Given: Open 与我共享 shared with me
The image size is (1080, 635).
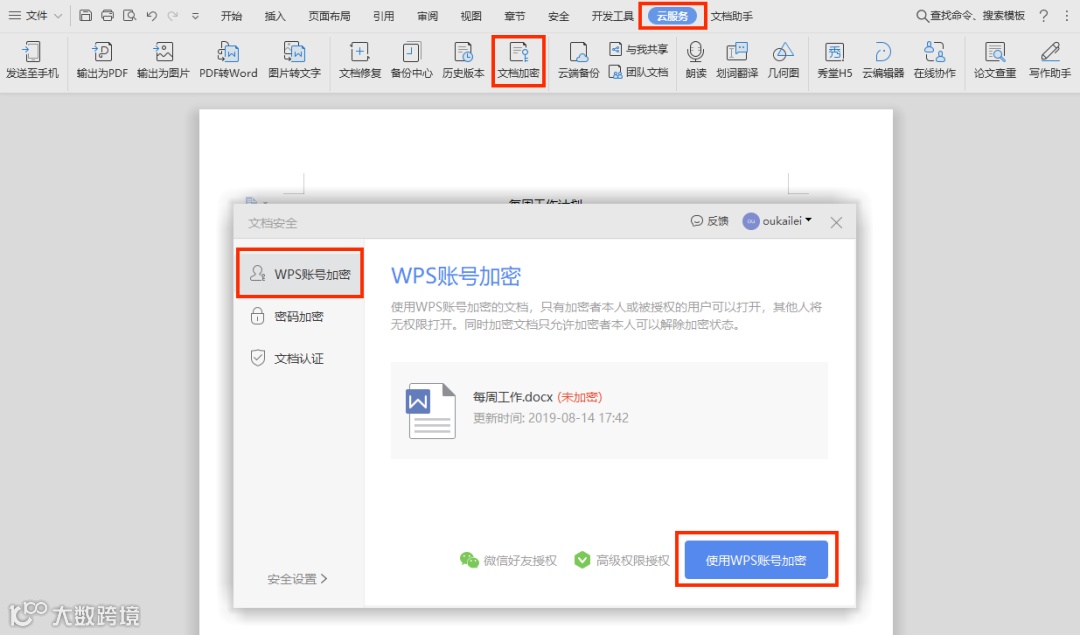Looking at the screenshot, I should pyautogui.click(x=638, y=49).
